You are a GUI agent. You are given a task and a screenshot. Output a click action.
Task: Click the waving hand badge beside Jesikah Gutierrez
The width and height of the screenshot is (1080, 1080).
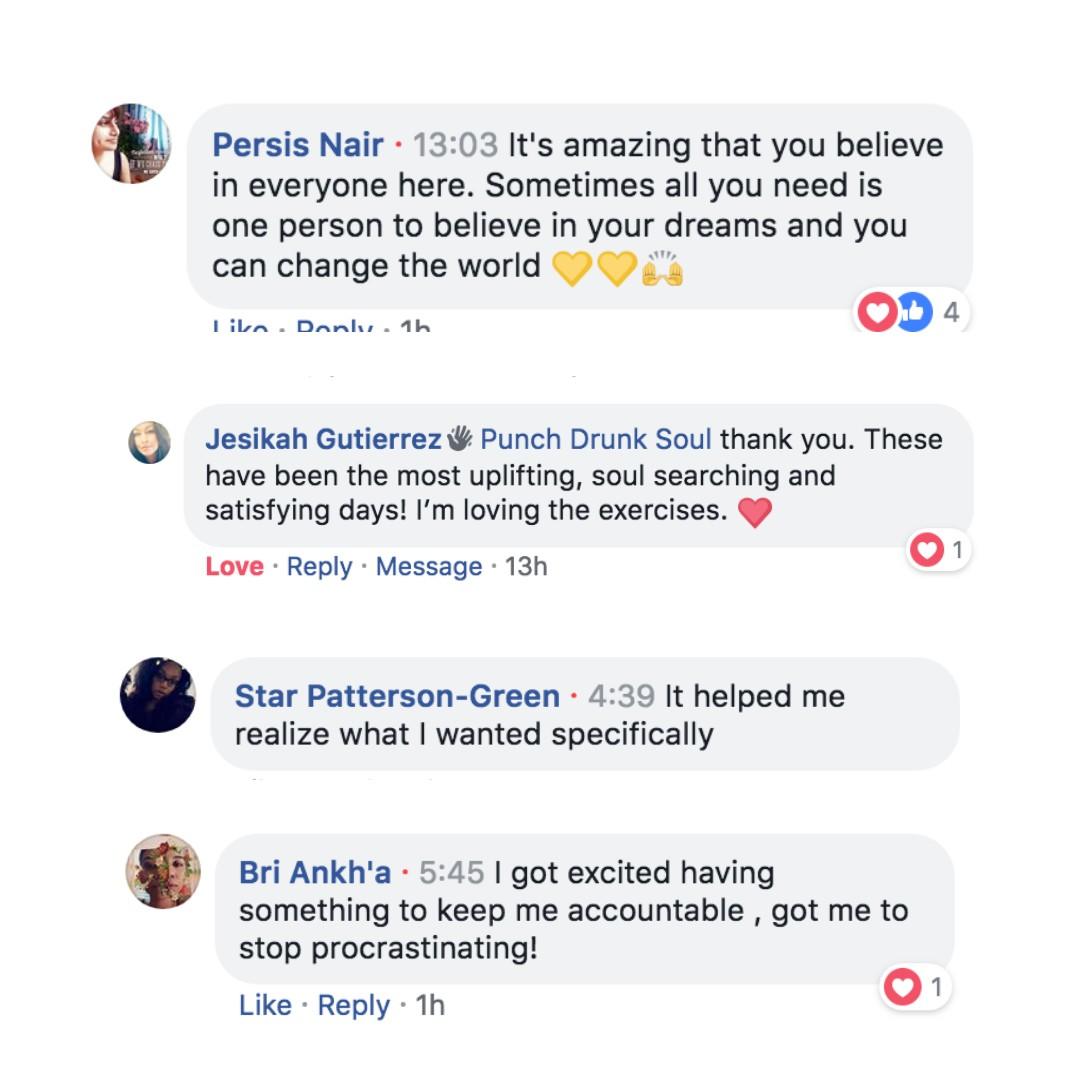coord(459,438)
